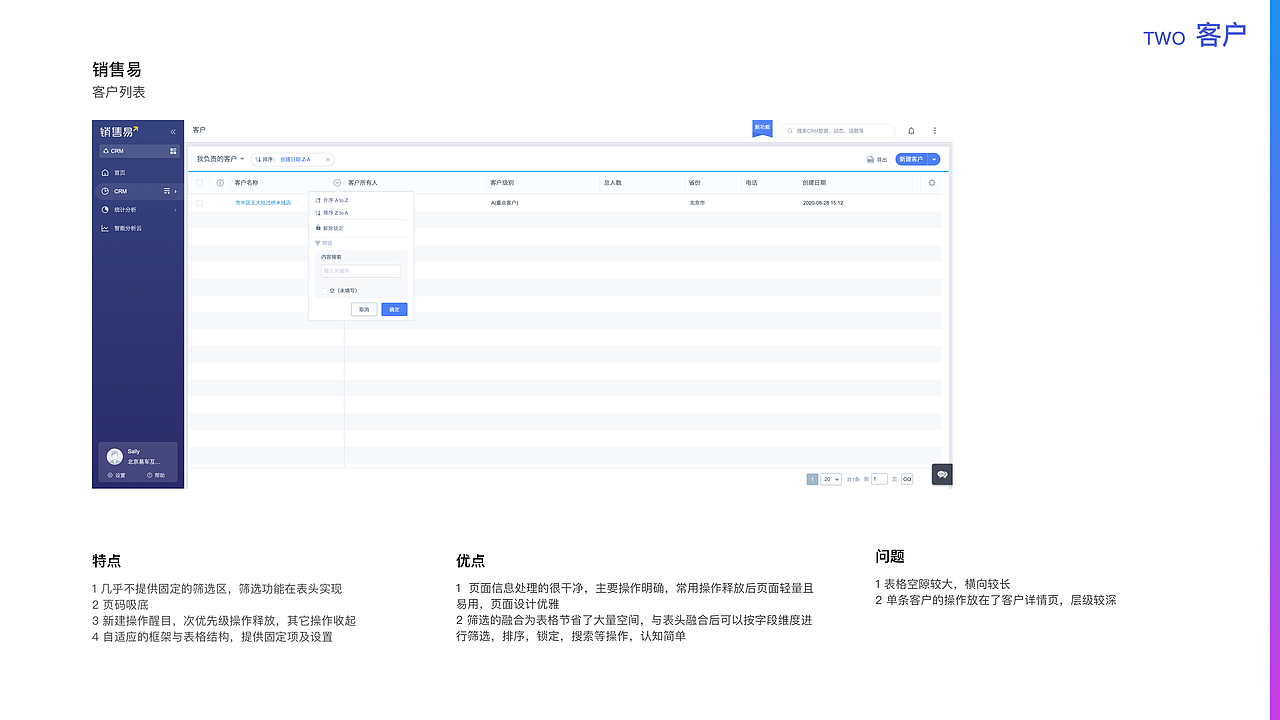Expand 统计分析 submenu arrow
The image size is (1280, 720).
point(175,210)
